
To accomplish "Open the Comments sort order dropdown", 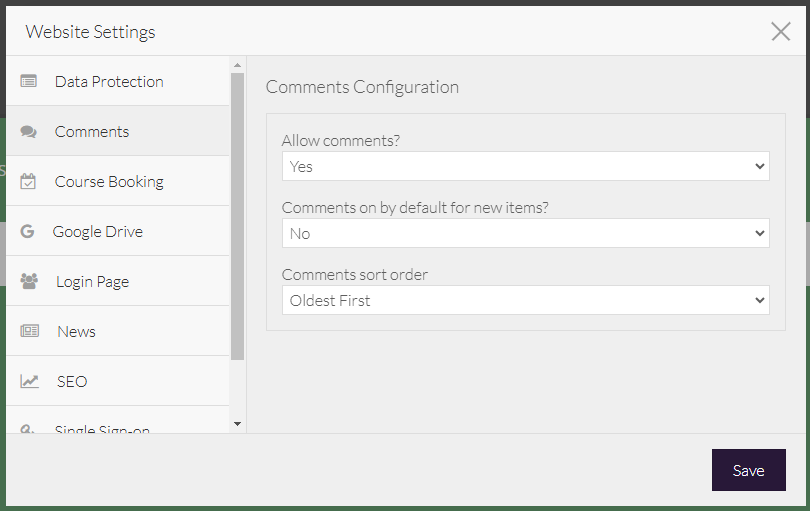I will tap(525, 300).
